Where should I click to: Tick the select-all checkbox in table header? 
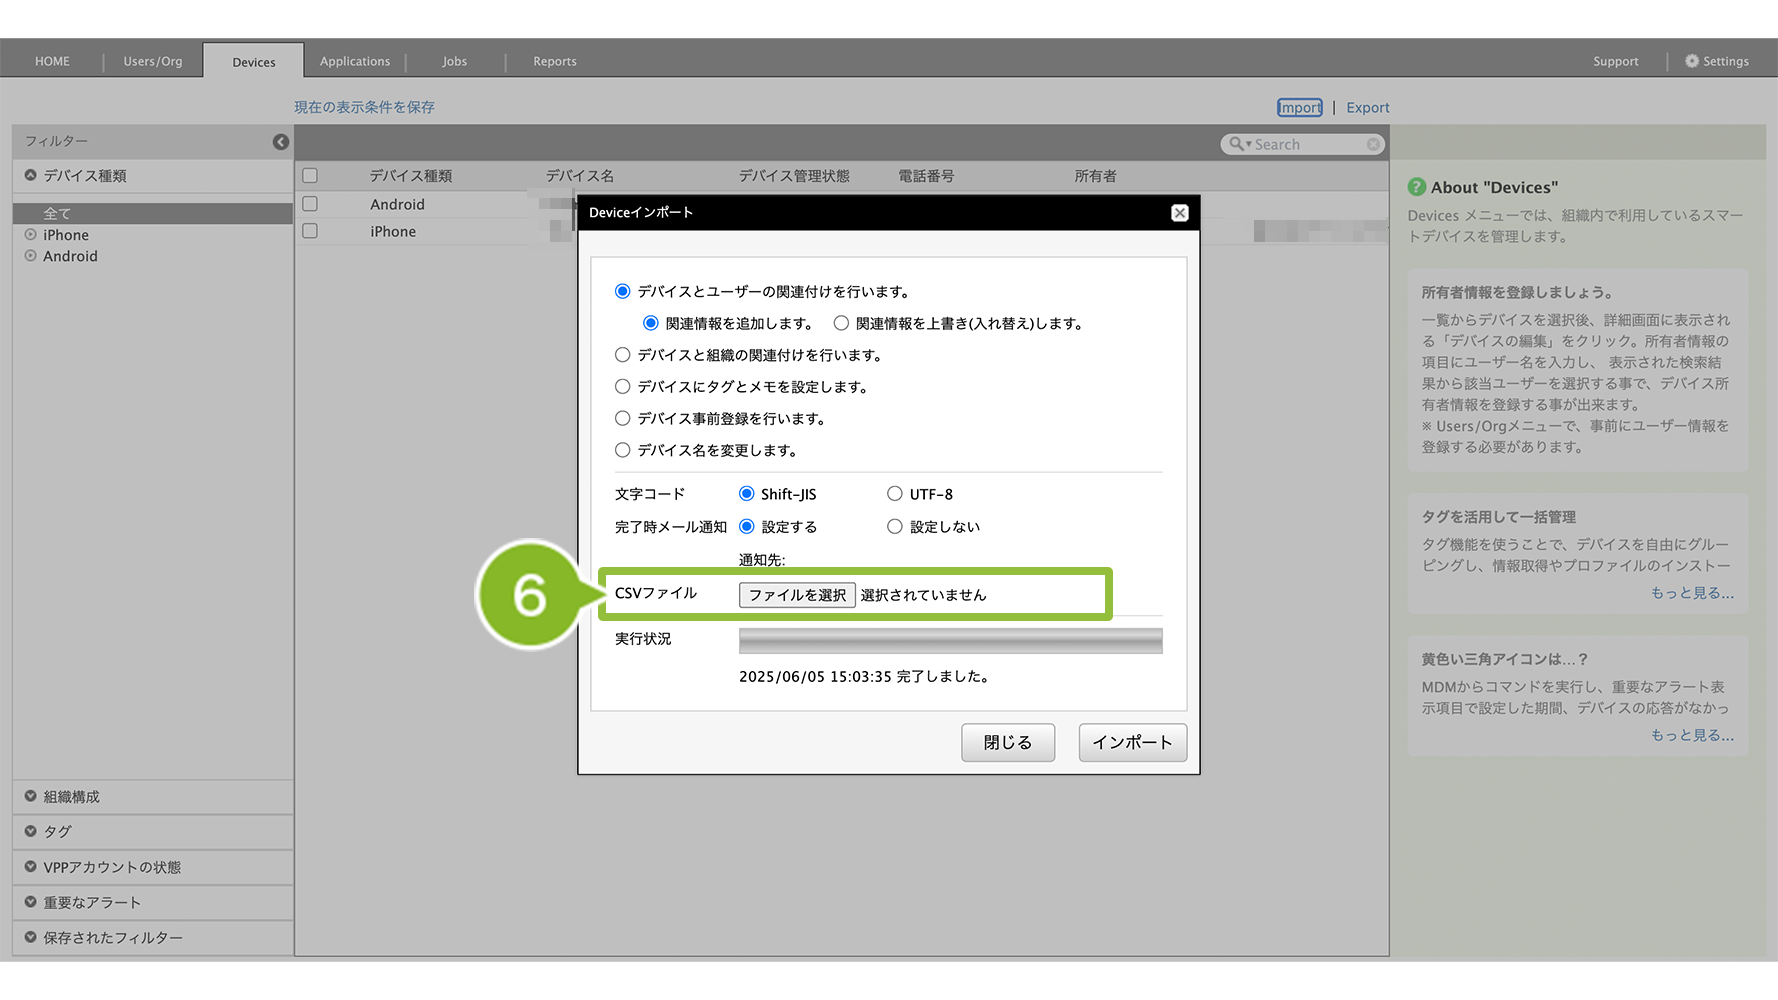point(310,176)
